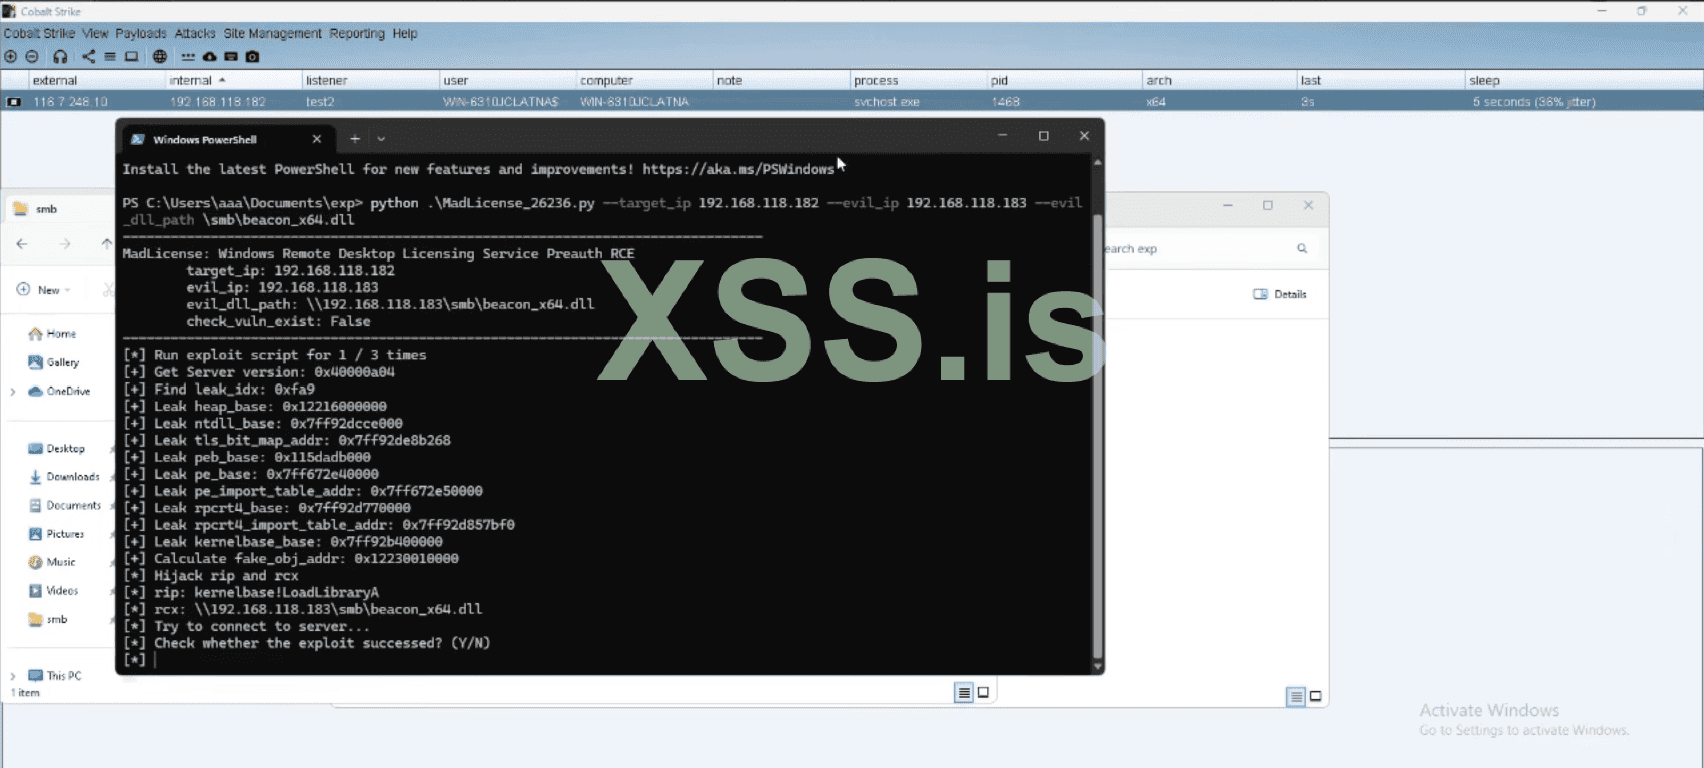Select large icons view toggle in the exp Explorer window

point(1316,696)
